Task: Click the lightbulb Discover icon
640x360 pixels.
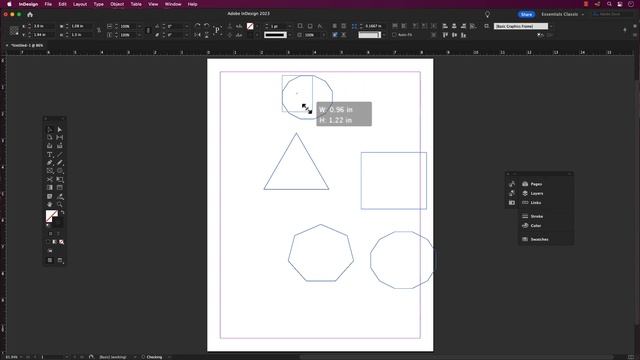Action: pyautogui.click(x=487, y=14)
